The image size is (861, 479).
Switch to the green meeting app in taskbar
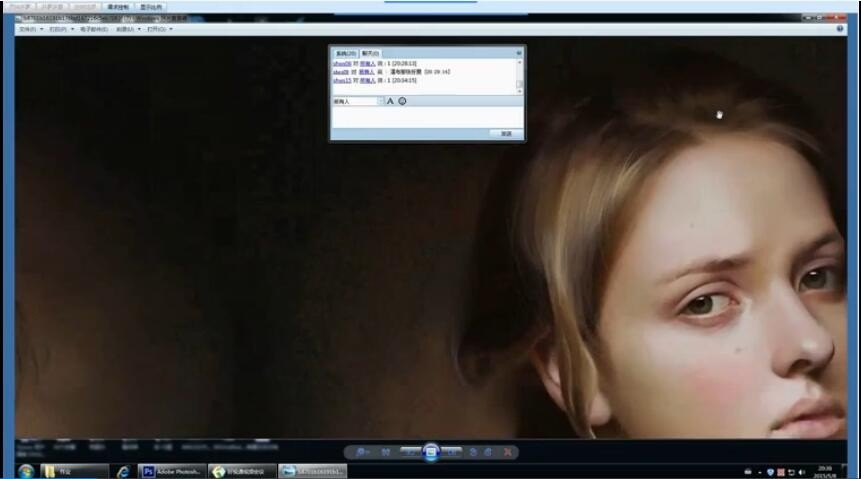point(242,471)
